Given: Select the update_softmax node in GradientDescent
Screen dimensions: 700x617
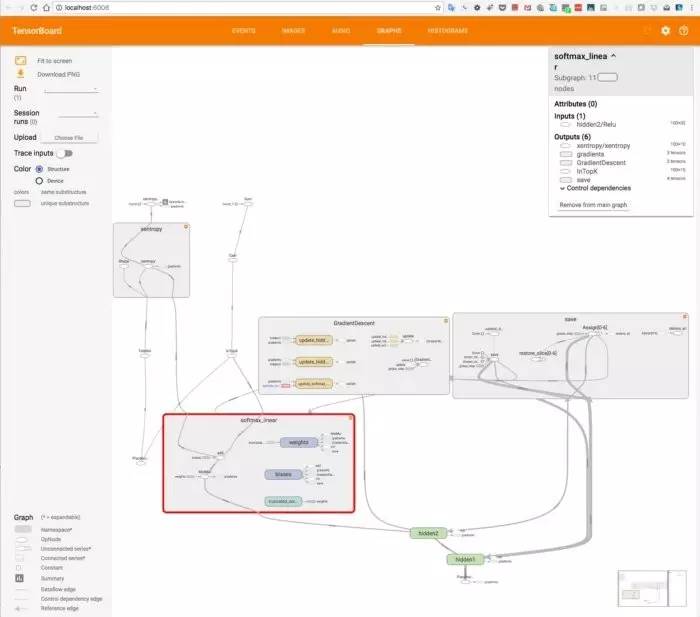Looking at the screenshot, I should click(314, 384).
